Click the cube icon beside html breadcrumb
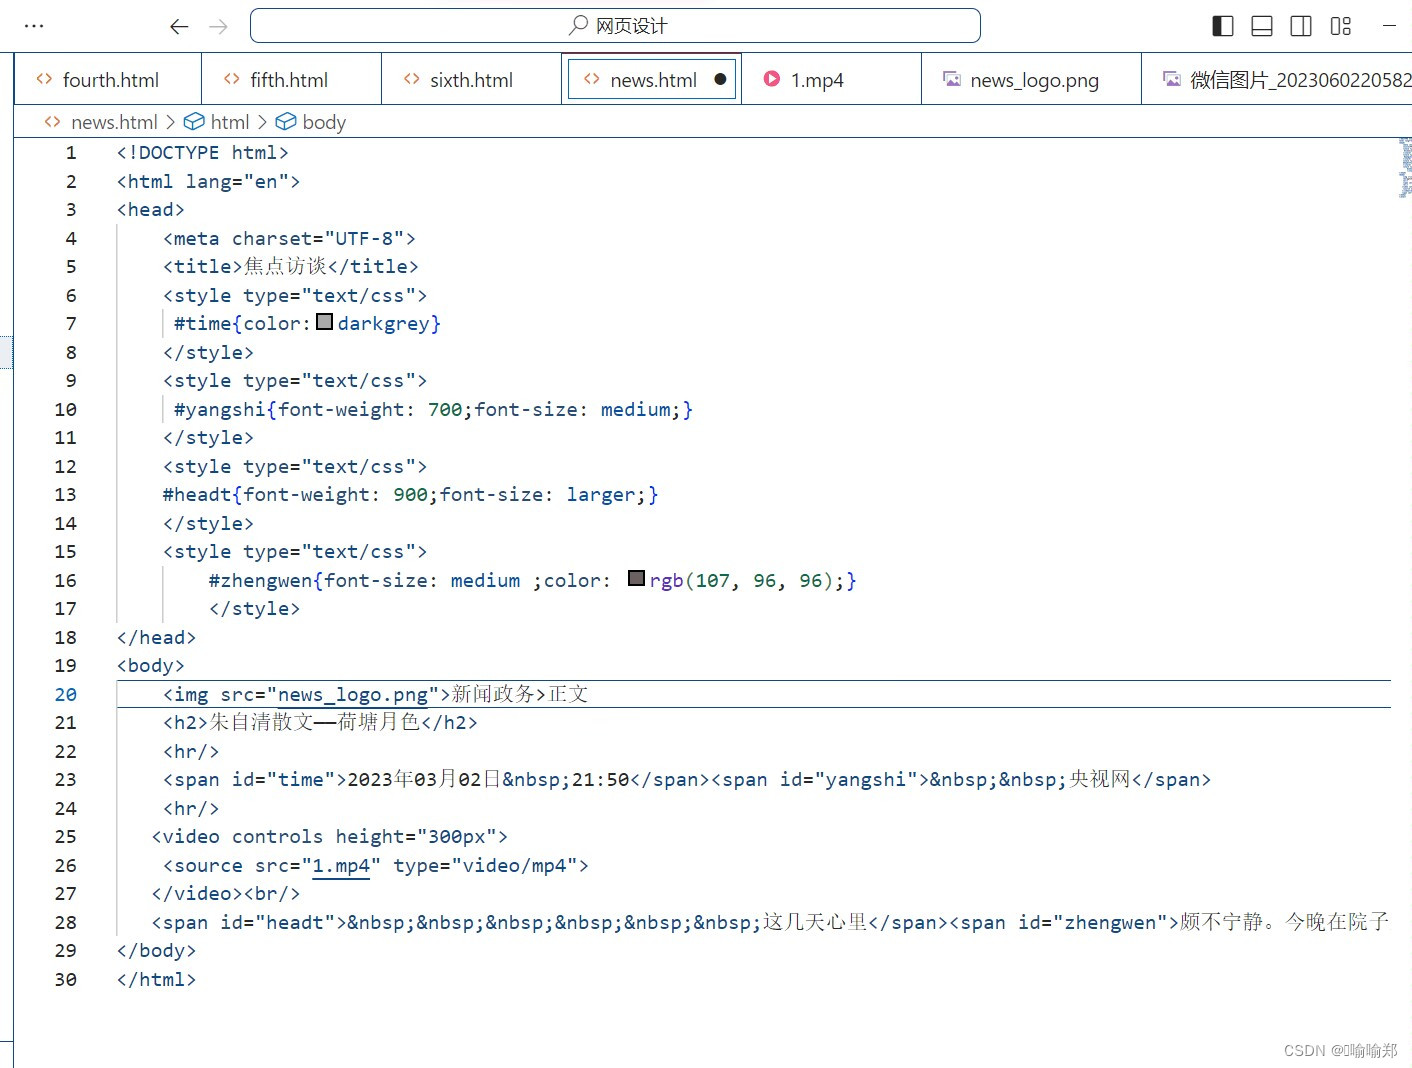This screenshot has width=1412, height=1068. 194,122
